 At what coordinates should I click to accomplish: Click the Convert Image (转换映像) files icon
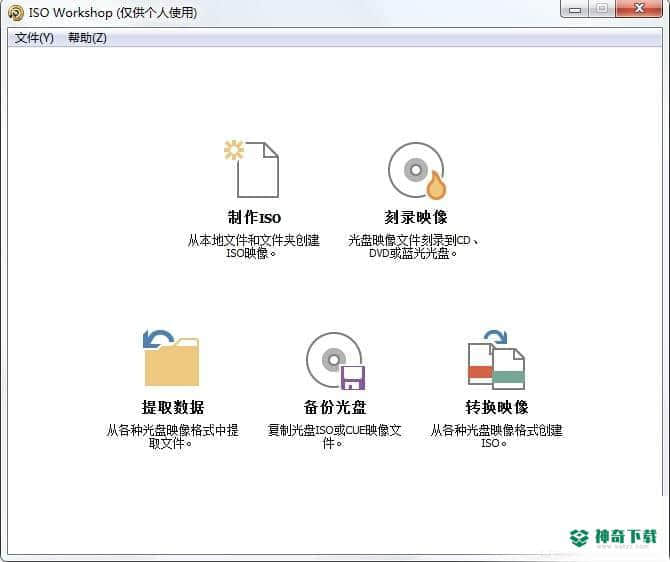coord(496,359)
